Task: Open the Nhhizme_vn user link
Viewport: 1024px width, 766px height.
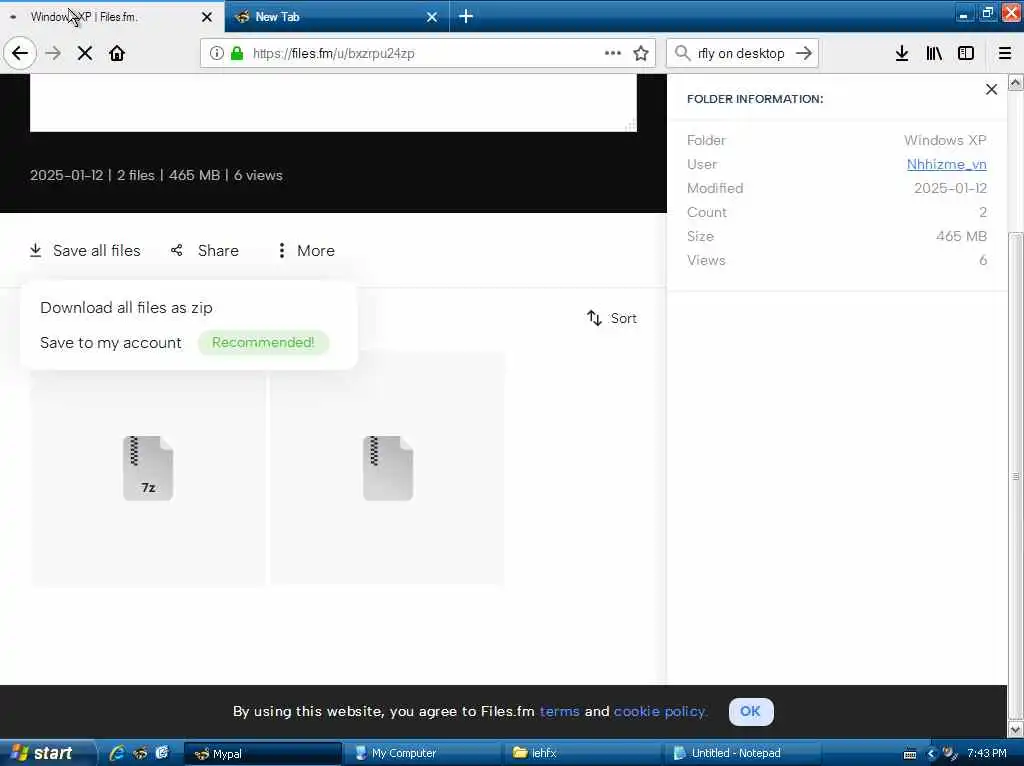Action: (946, 165)
